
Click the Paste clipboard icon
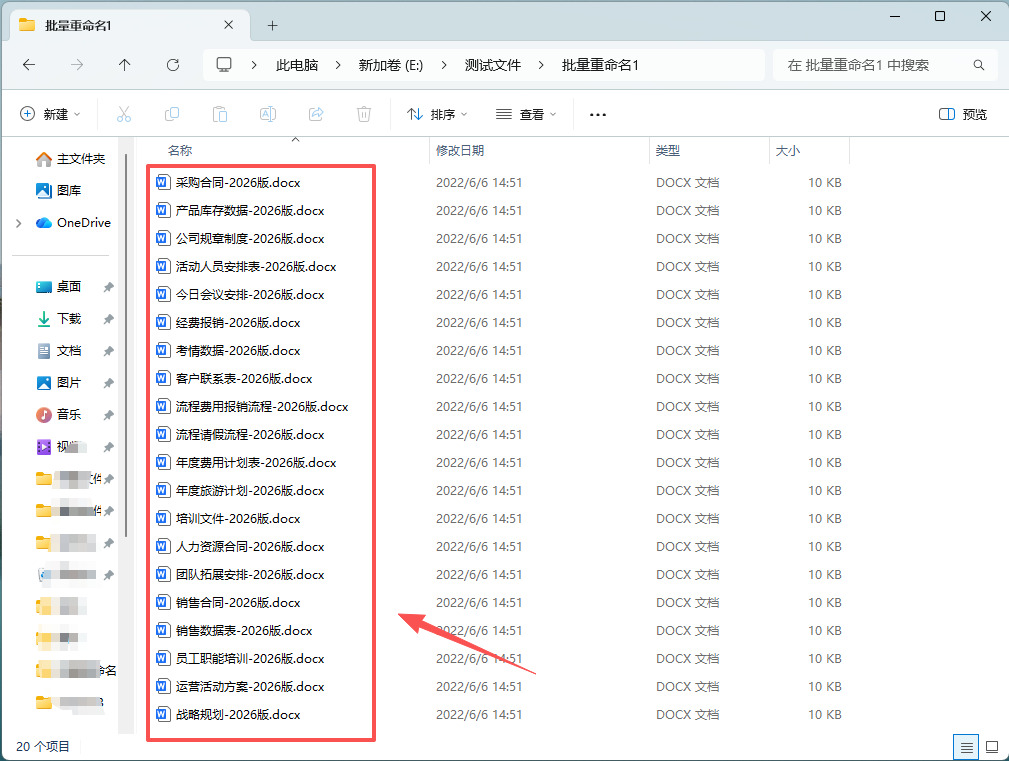(x=220, y=115)
